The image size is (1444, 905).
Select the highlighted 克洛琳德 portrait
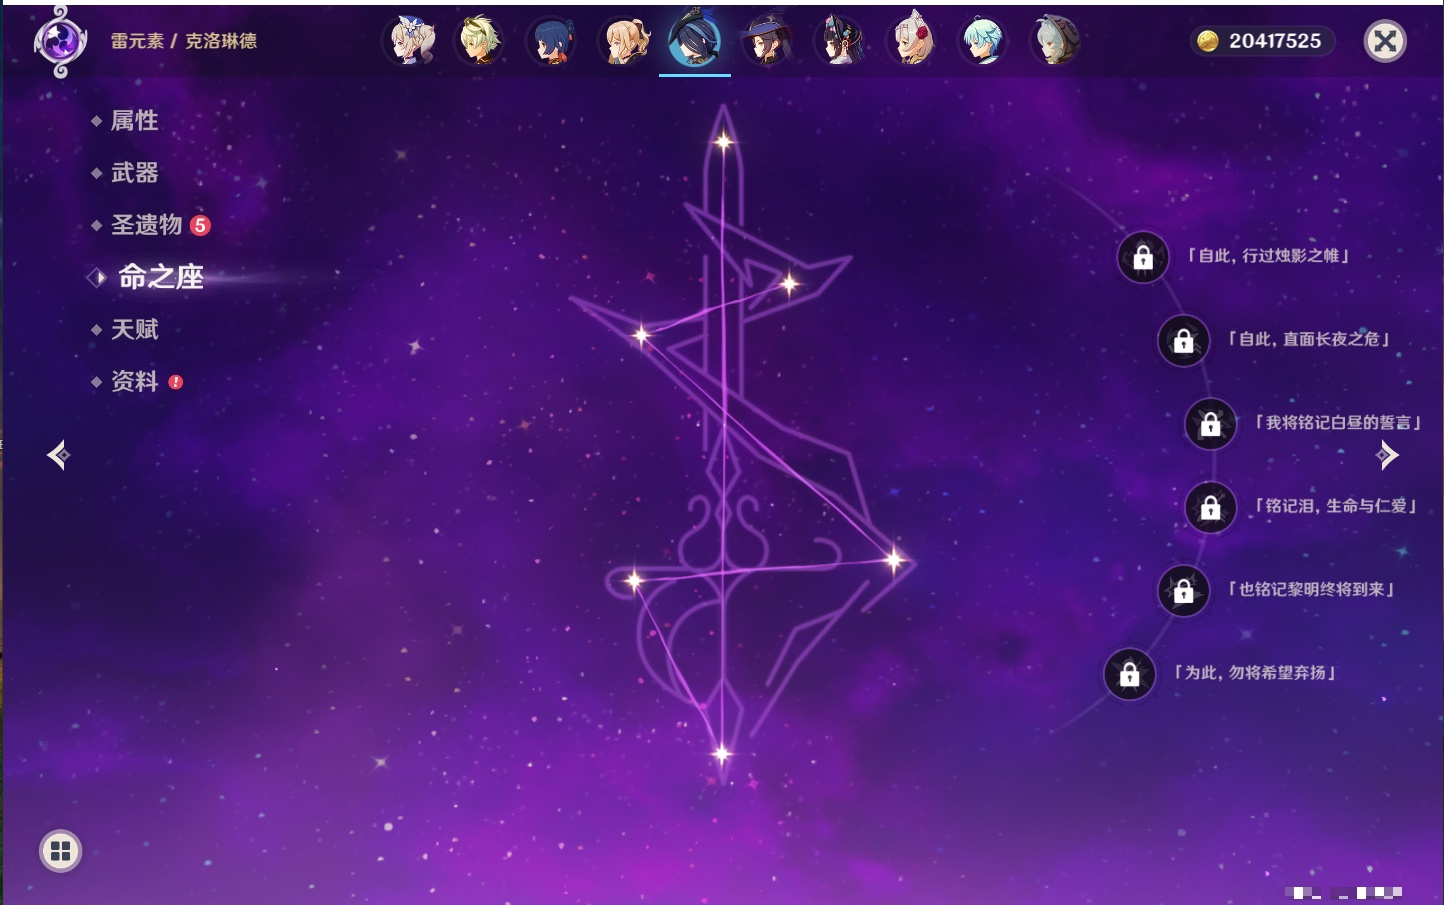tap(695, 40)
